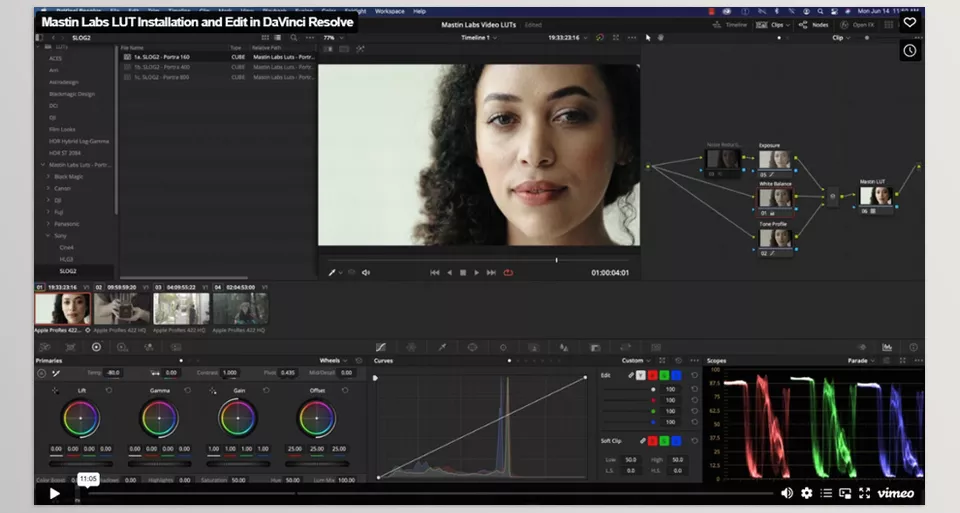Open the RGB Mixer palette icon
Screen dimensions: 960x513
148,347
